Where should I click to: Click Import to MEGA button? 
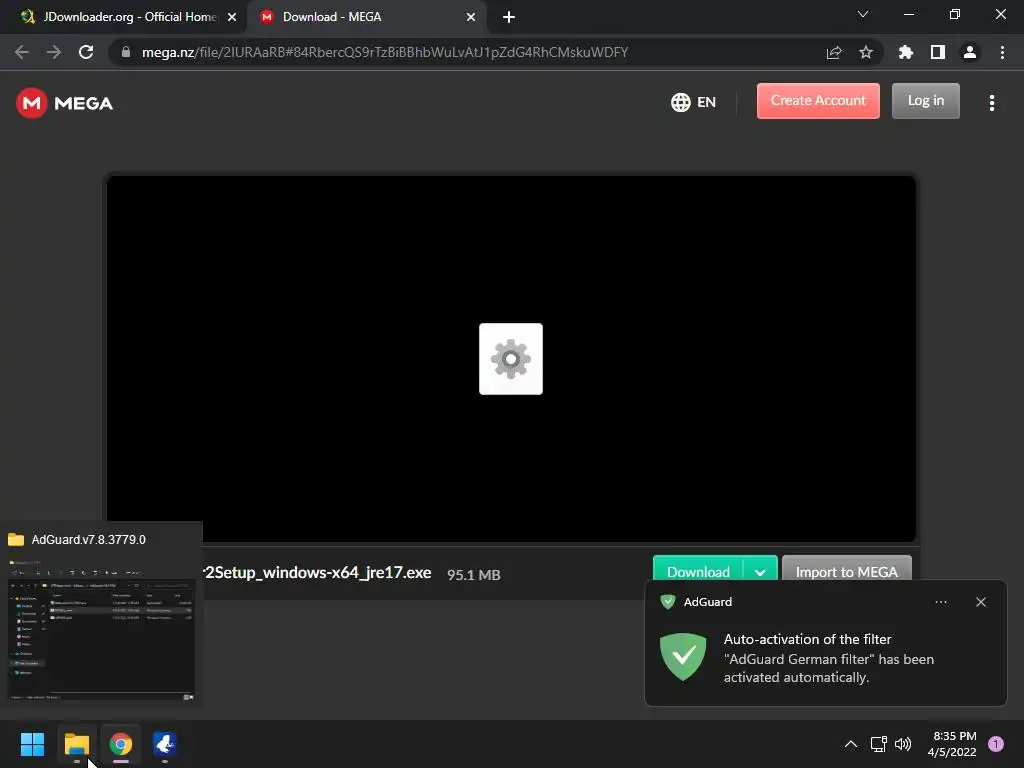tap(846, 571)
